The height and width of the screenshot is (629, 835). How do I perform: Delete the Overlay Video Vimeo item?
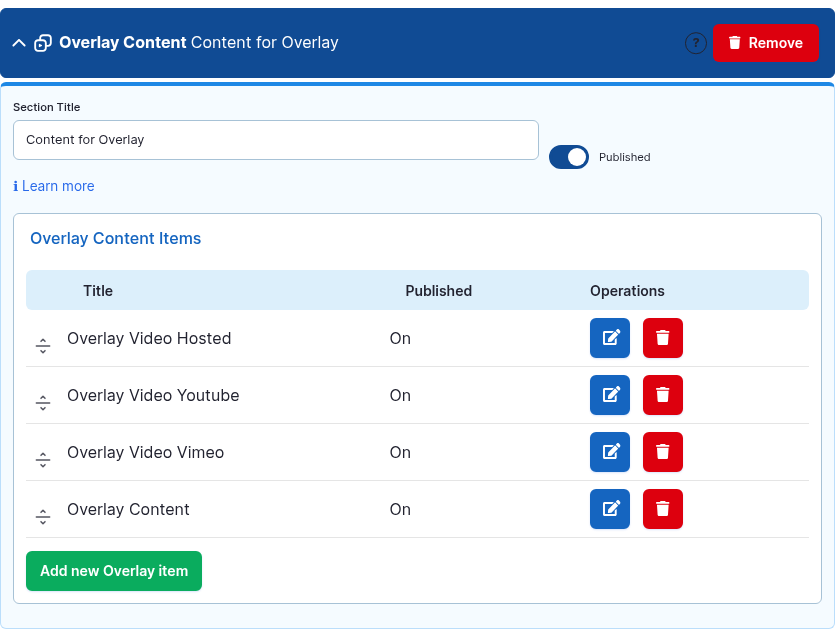pyautogui.click(x=662, y=452)
